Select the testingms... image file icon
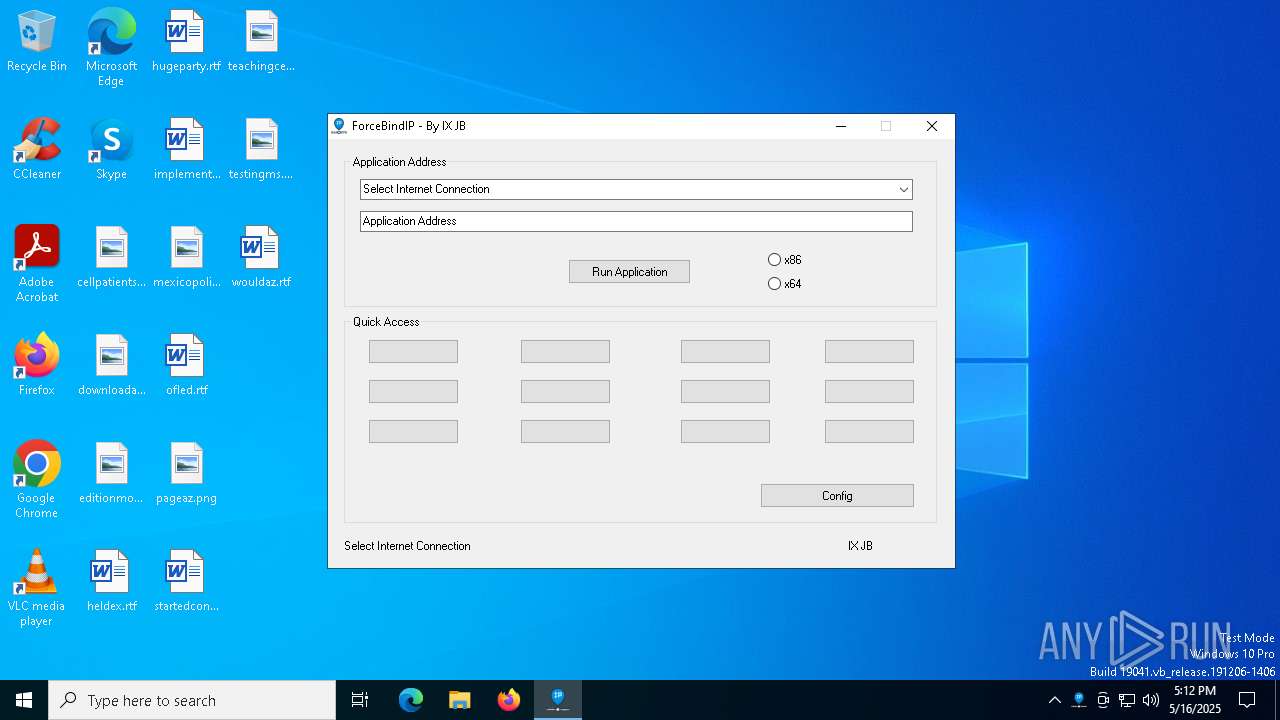Image resolution: width=1280 pixels, height=720 pixels. 261,150
